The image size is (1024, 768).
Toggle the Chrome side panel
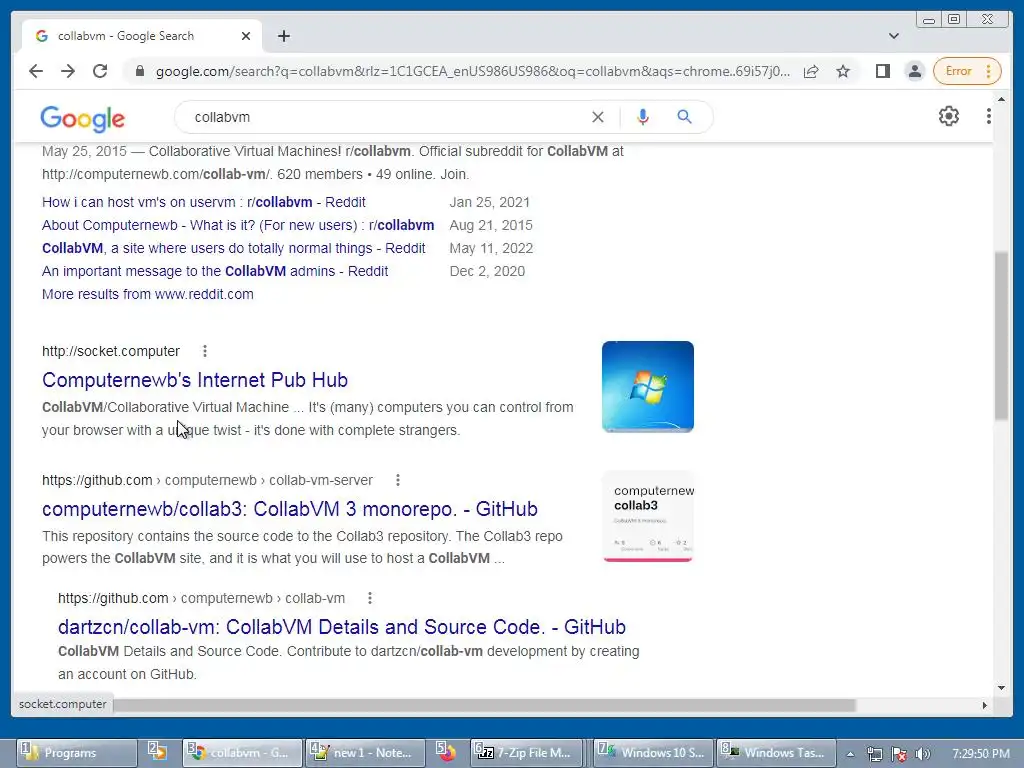coord(883,71)
